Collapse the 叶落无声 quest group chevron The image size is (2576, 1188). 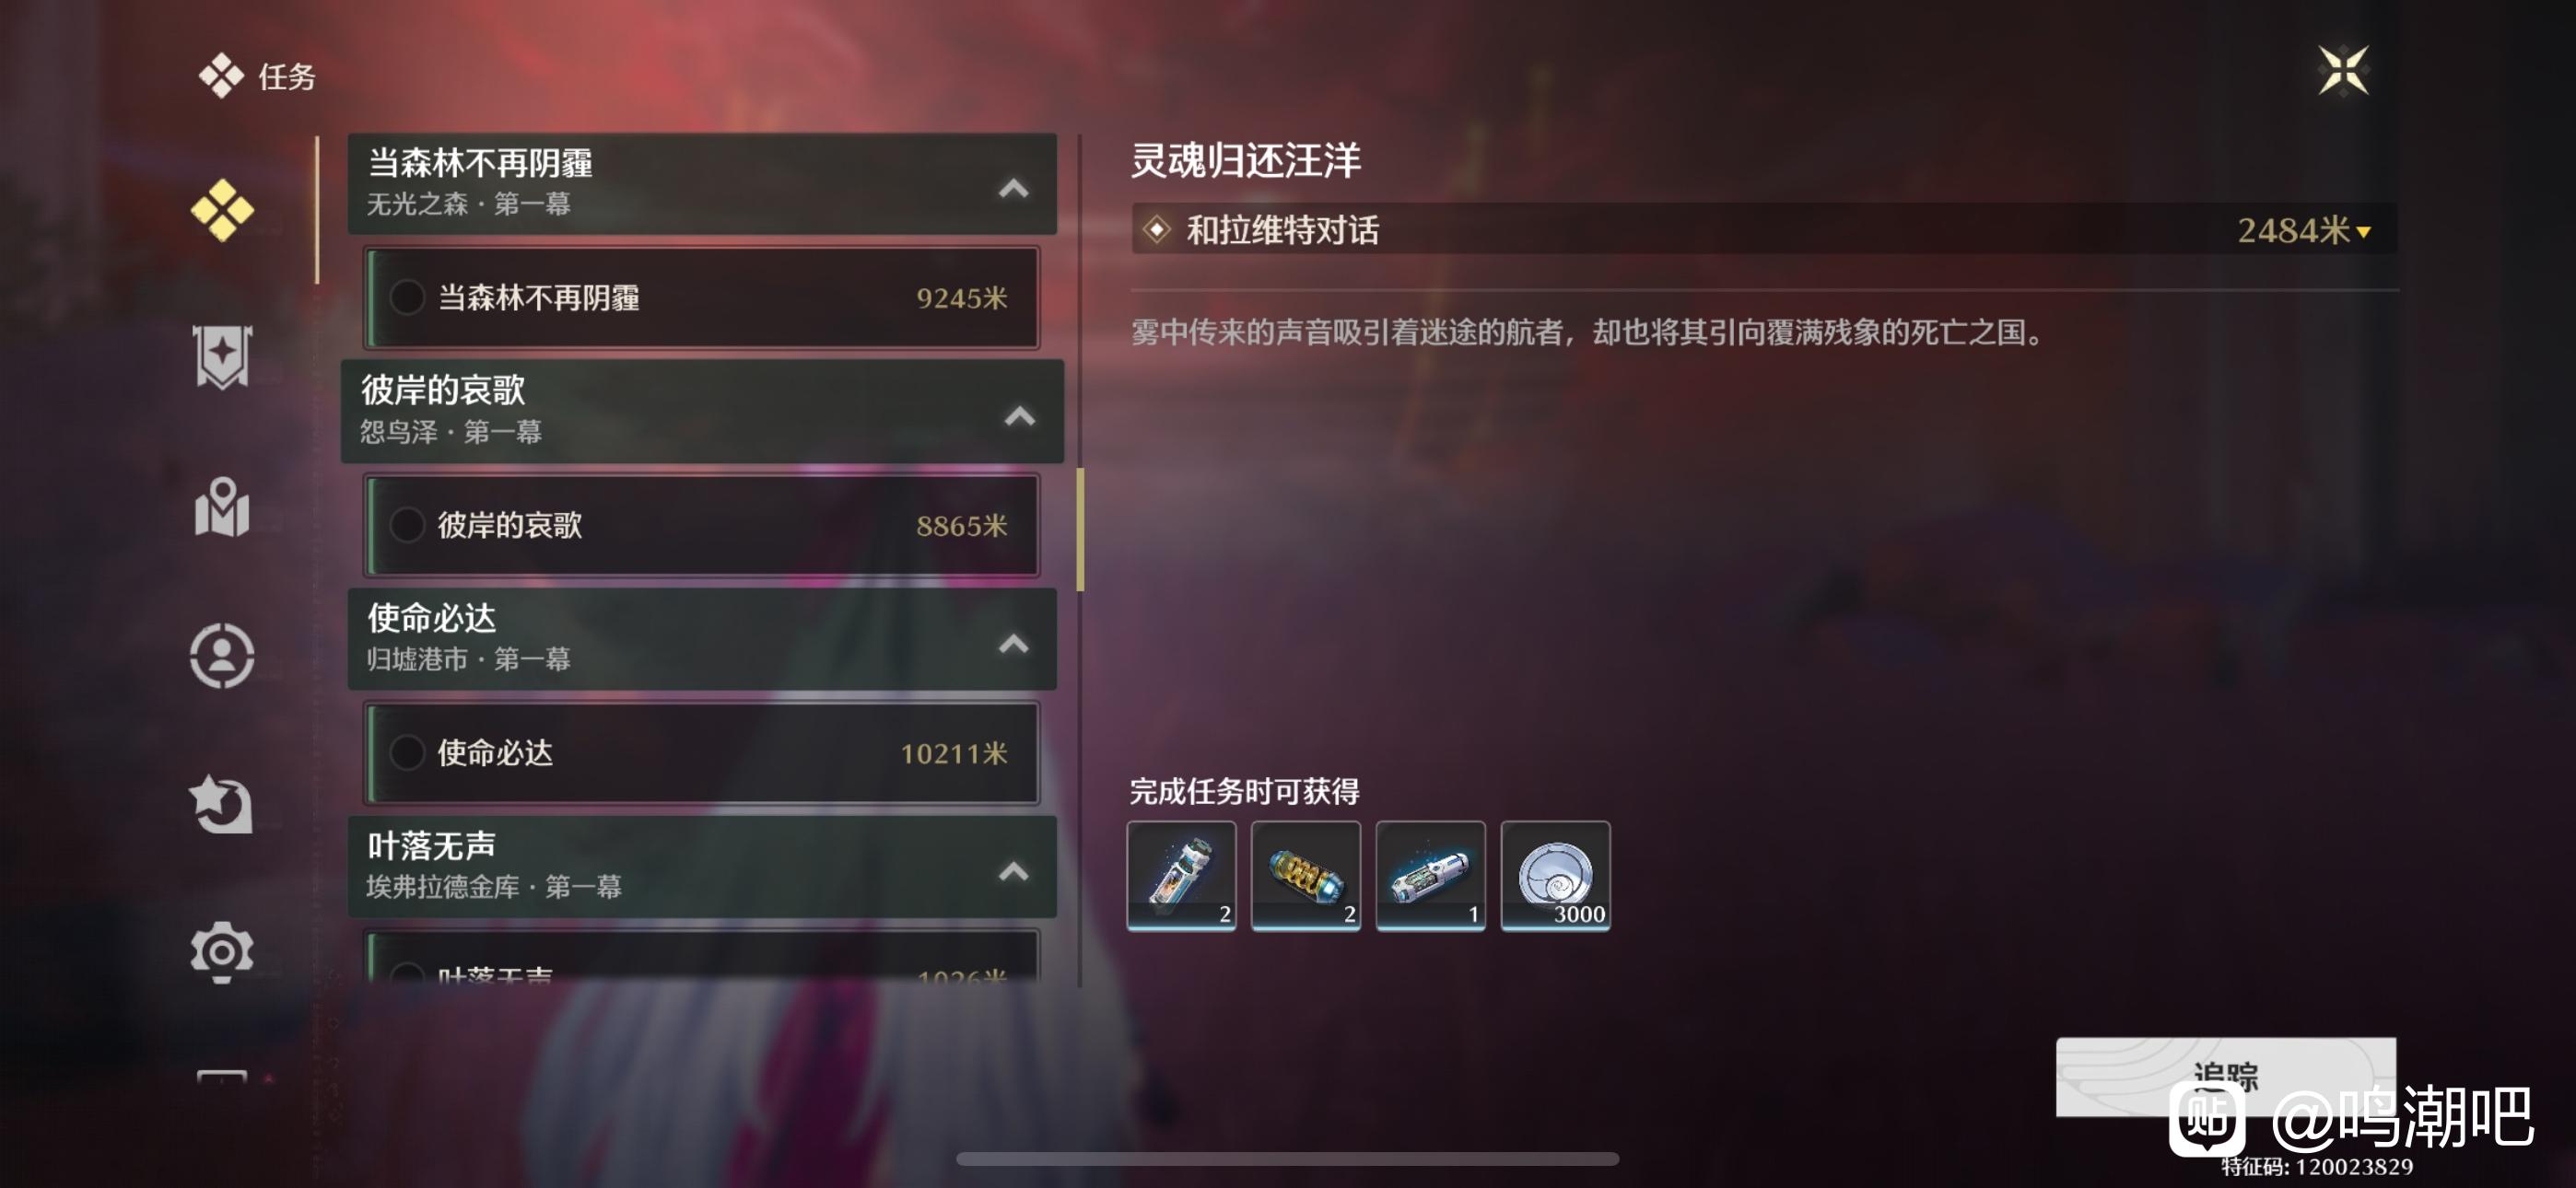pyautogui.click(x=1013, y=871)
